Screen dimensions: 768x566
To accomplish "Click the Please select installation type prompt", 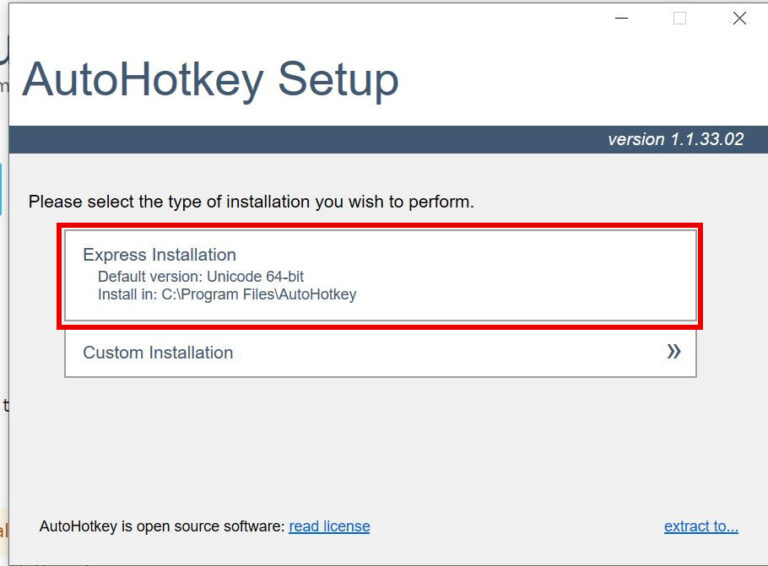I will (x=251, y=202).
